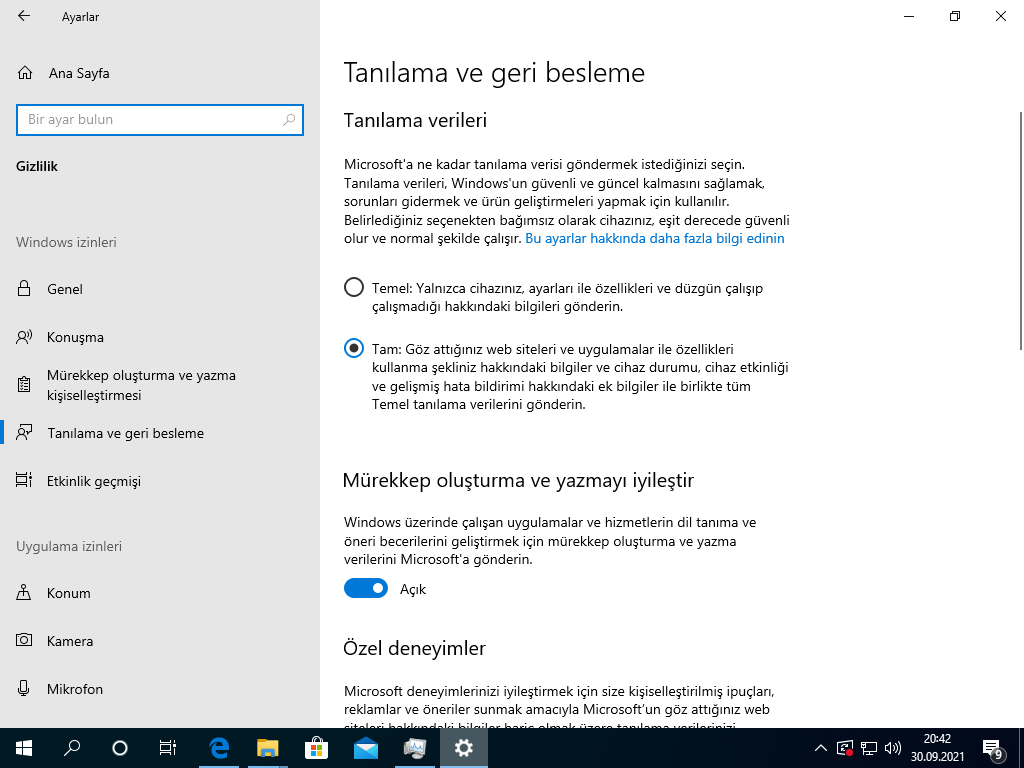Open Task View on taskbar

tap(168, 748)
